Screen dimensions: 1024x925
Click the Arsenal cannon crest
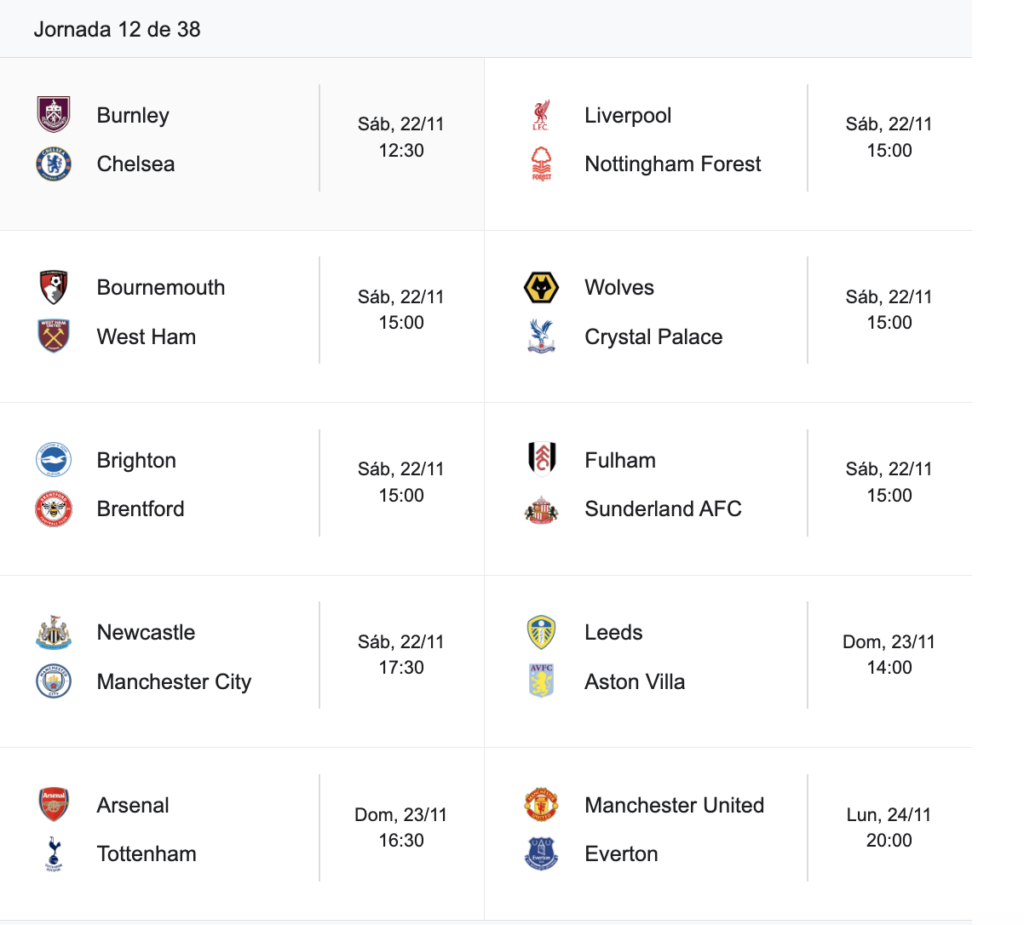(54, 805)
